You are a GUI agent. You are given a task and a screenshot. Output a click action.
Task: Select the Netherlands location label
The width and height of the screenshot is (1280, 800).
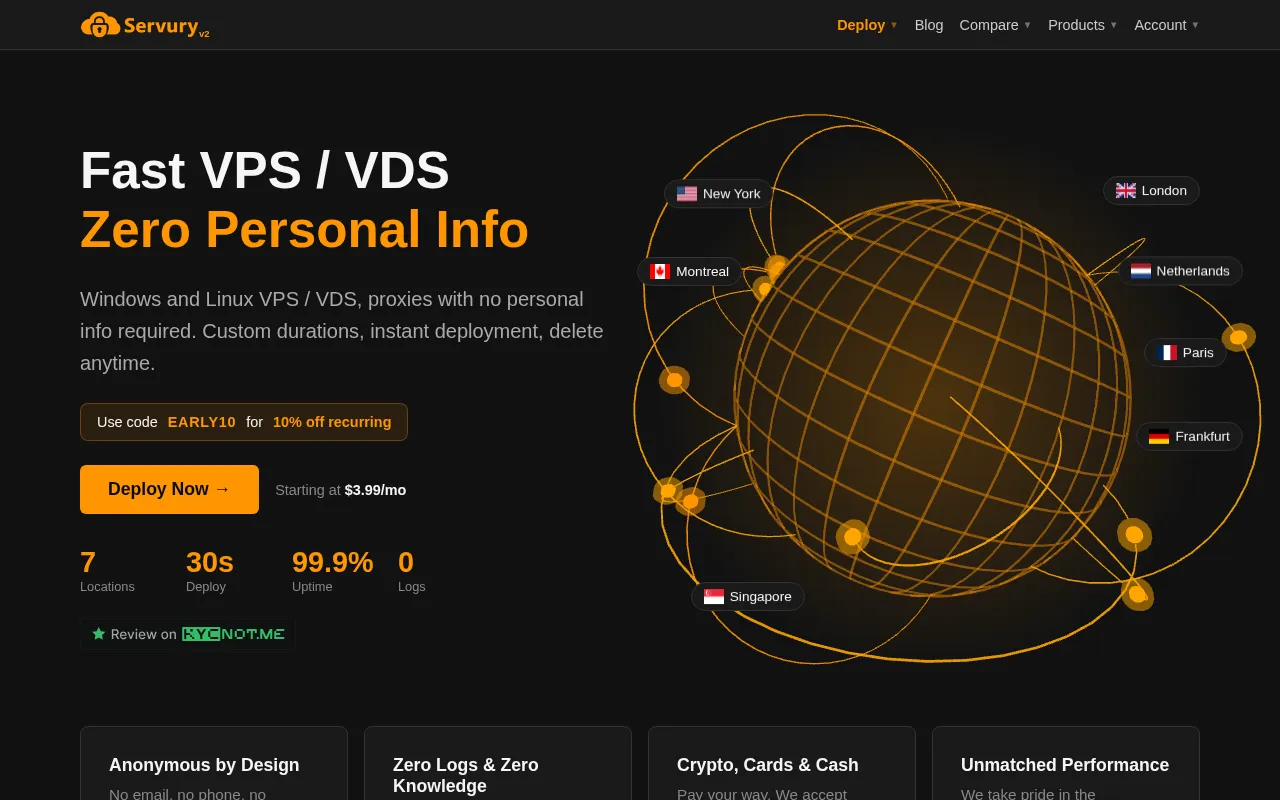pos(1180,271)
